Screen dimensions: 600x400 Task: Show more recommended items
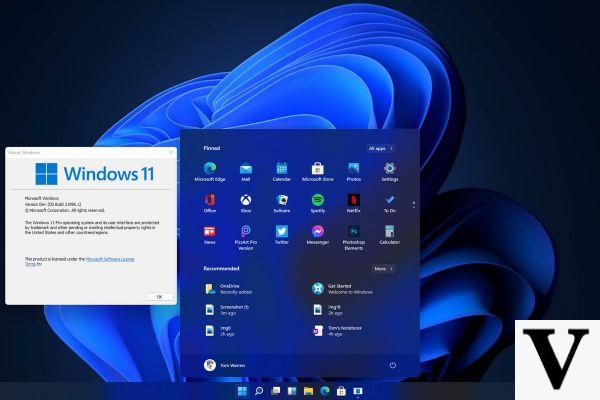[383, 269]
